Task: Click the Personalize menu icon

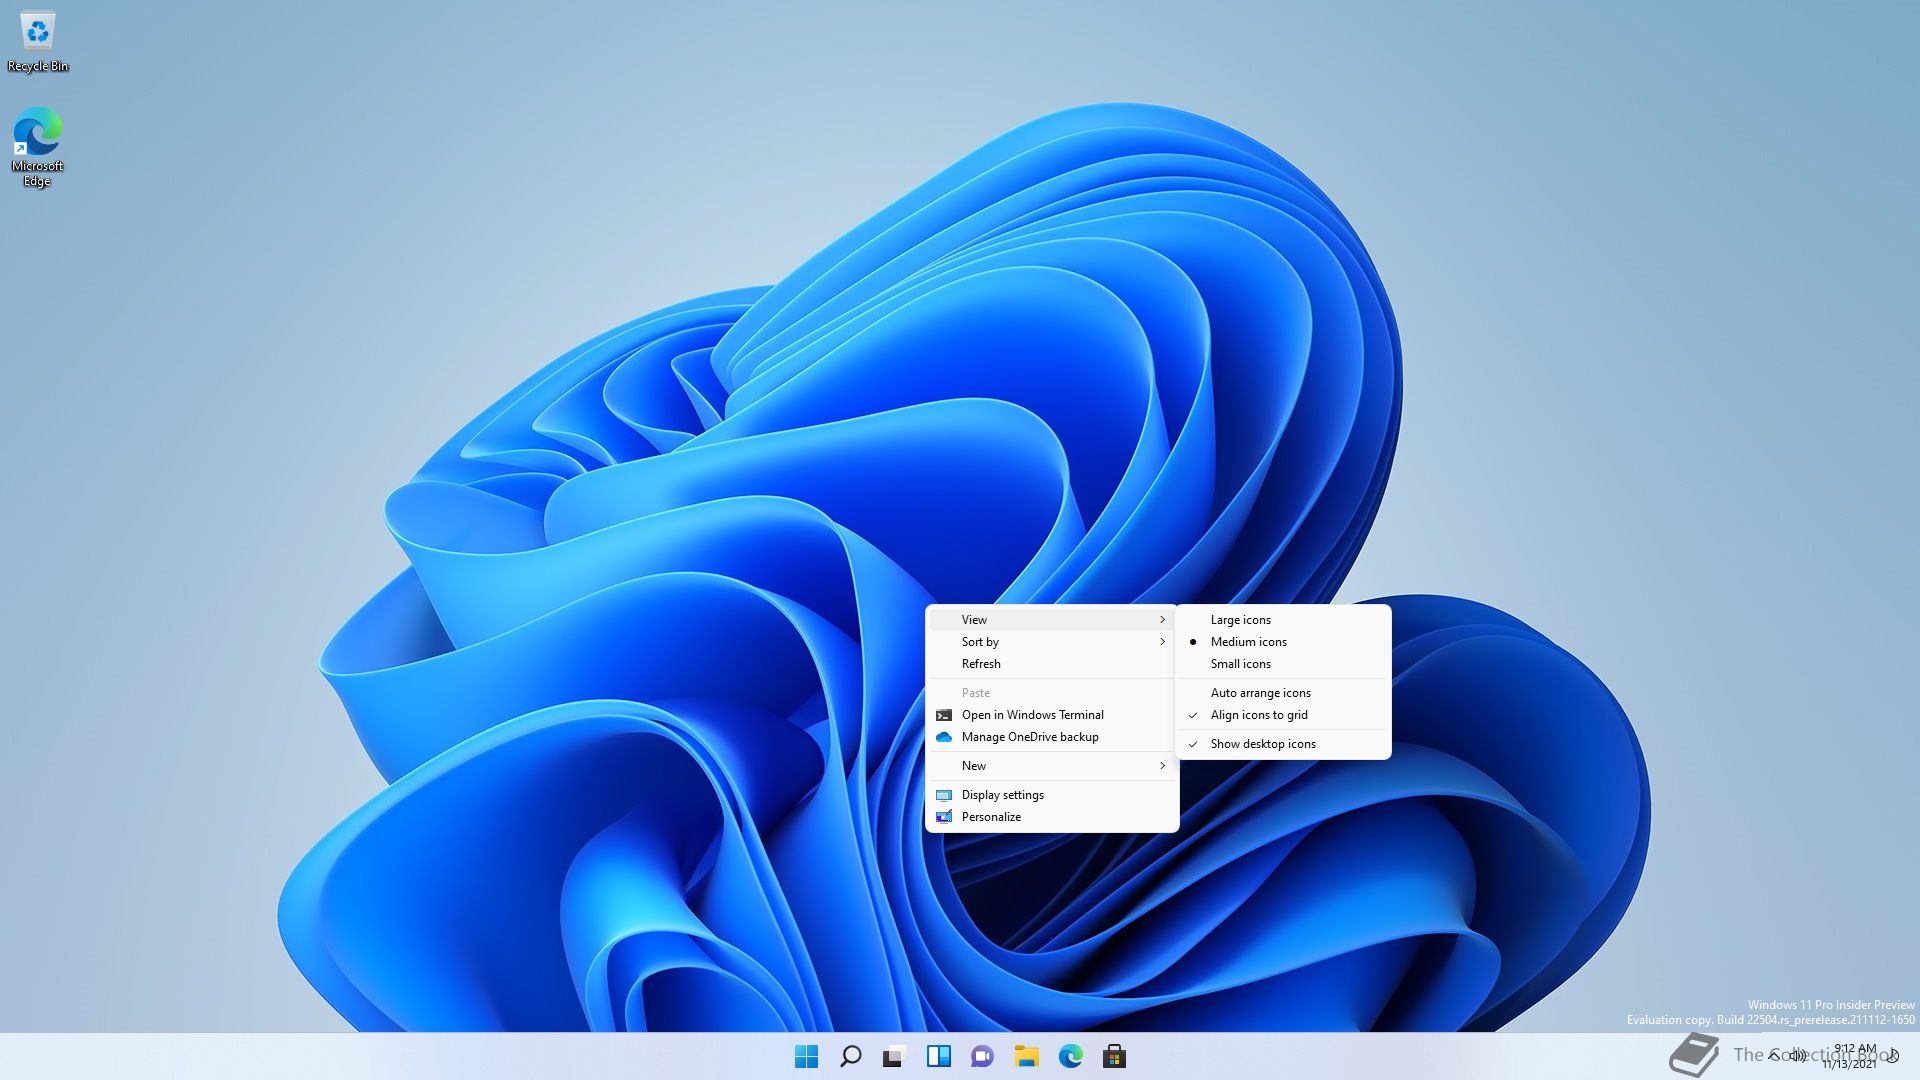Action: click(943, 817)
